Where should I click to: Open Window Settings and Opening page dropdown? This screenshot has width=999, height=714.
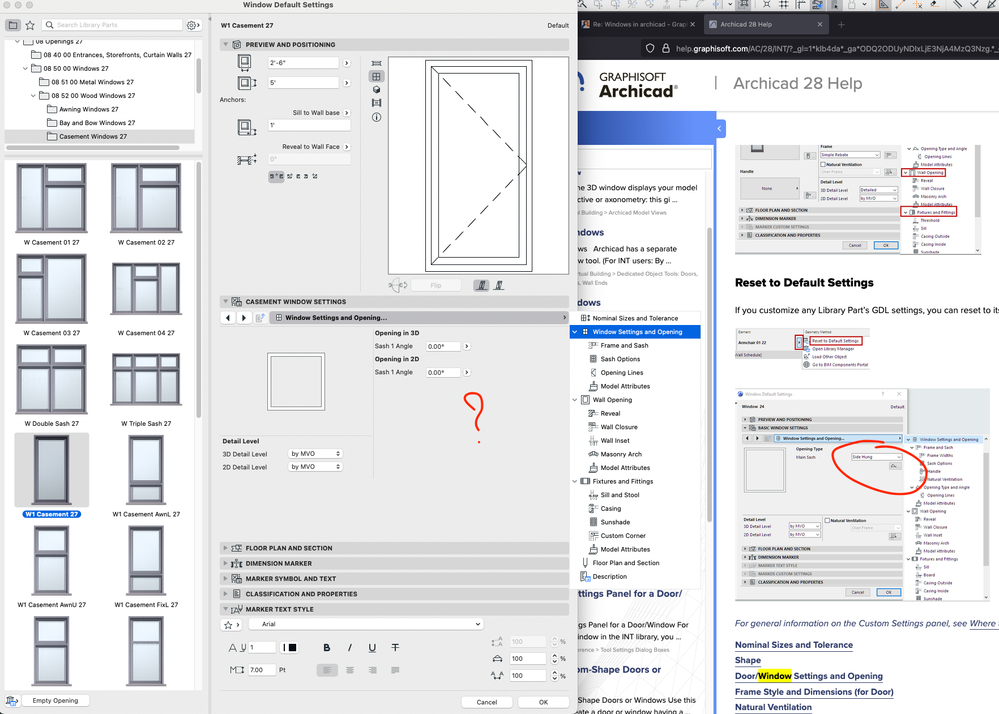click(x=418, y=318)
